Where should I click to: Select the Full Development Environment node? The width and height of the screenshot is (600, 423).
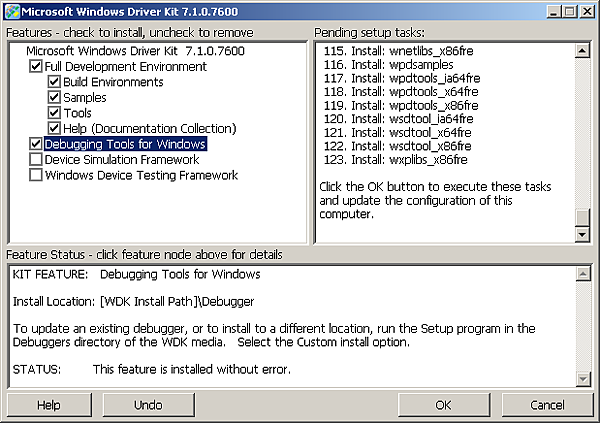pos(126,67)
